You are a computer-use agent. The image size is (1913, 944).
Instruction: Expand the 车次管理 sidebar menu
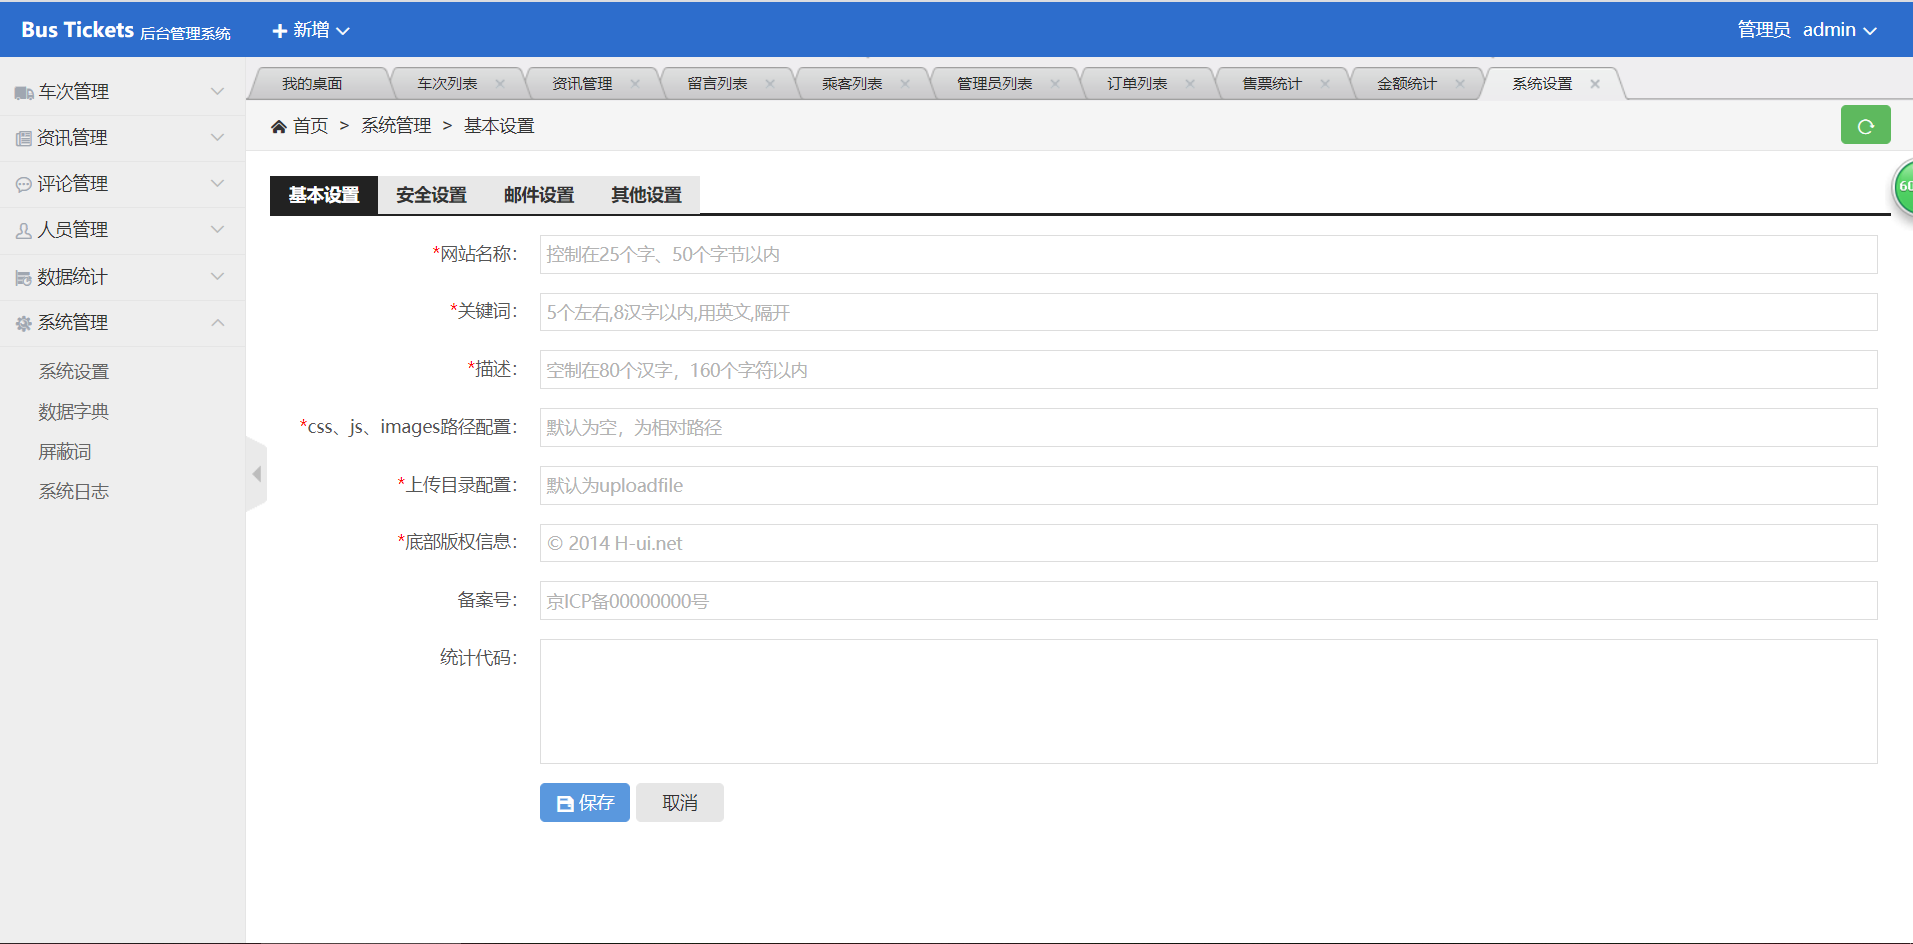point(122,92)
